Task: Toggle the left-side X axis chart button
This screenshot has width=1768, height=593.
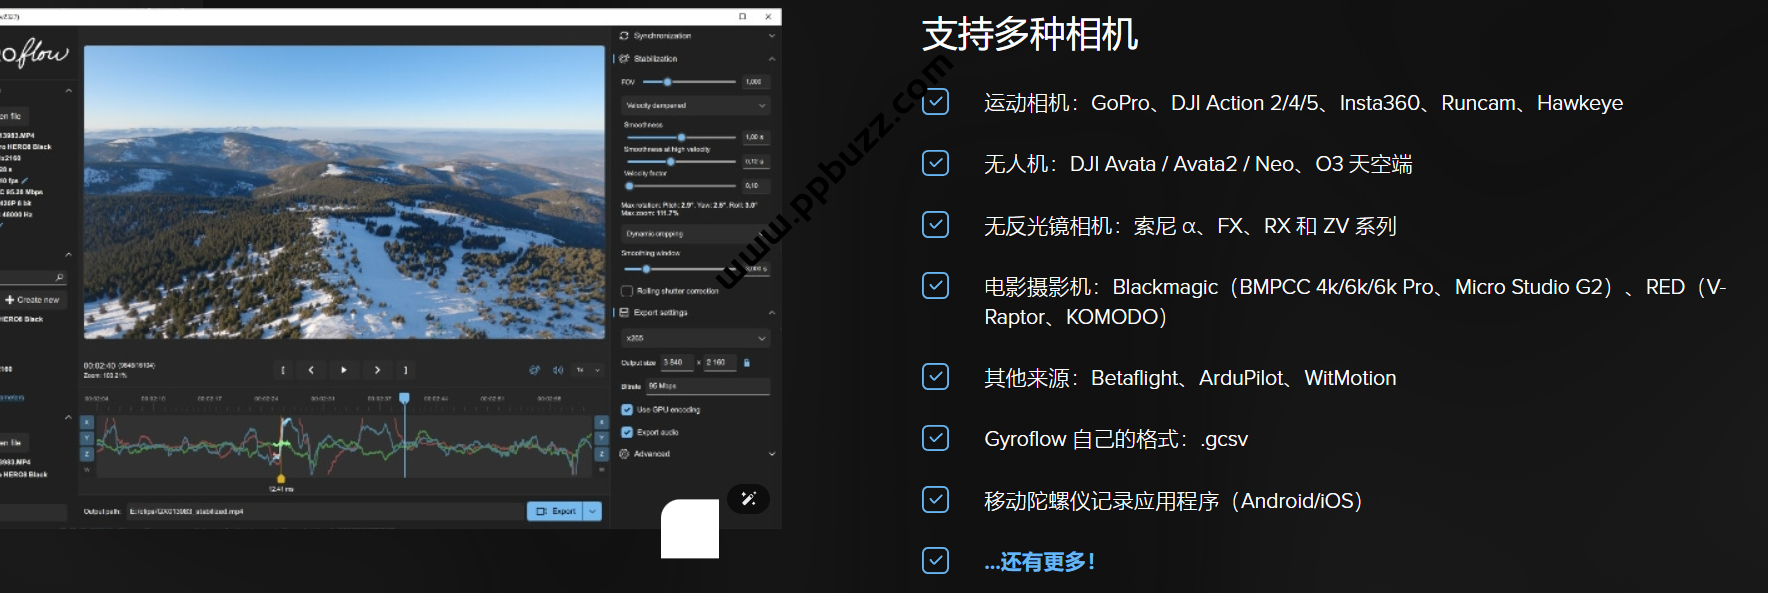Action: (87, 422)
